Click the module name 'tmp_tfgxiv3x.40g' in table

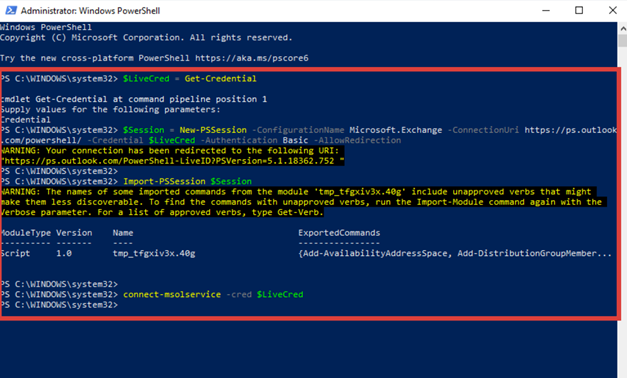154,253
